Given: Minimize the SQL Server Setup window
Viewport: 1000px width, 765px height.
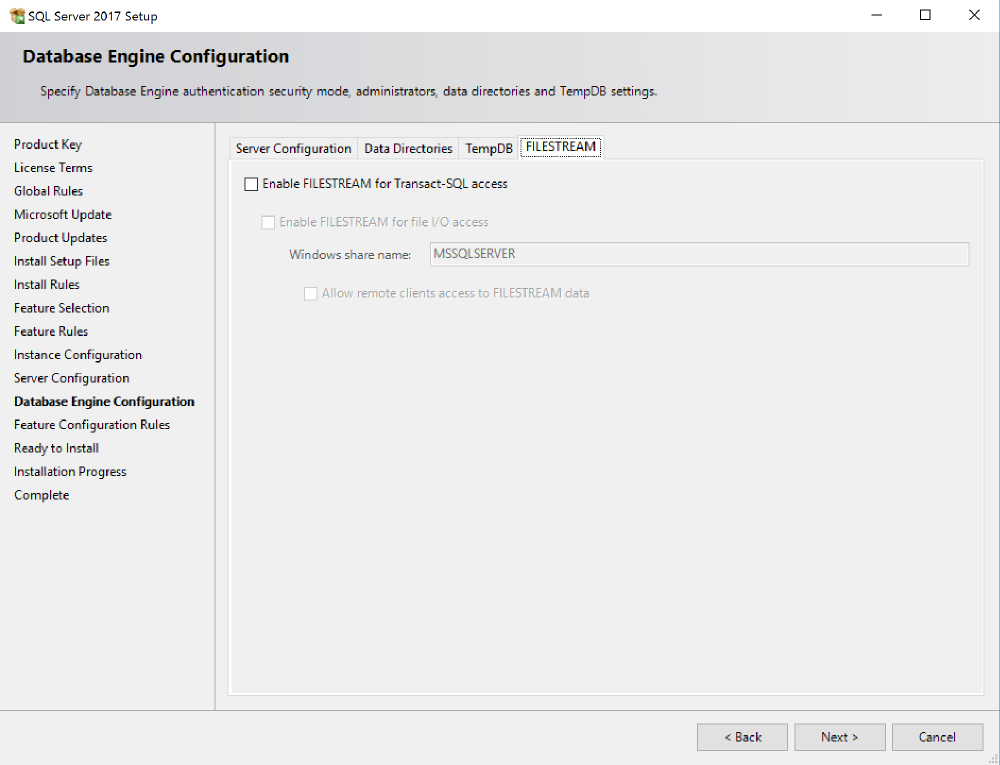Looking at the screenshot, I should (x=877, y=15).
